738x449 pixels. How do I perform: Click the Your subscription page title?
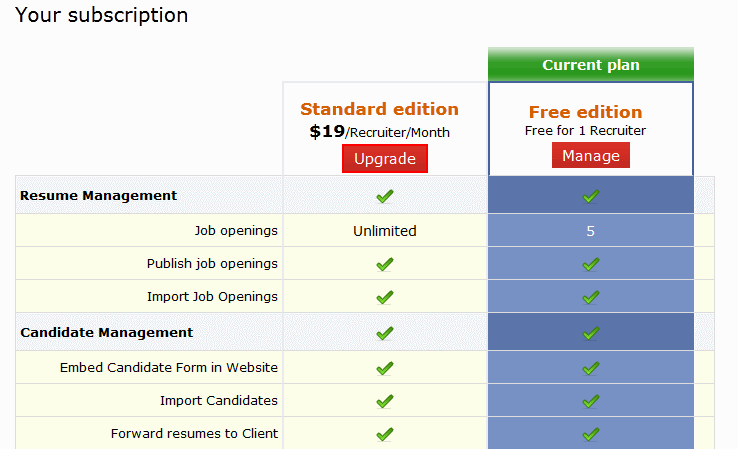coord(102,15)
